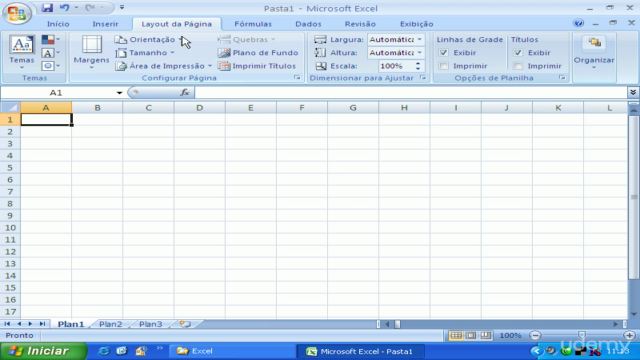Click the zoom out minus button
This screenshot has height=360, width=640.
535,336
